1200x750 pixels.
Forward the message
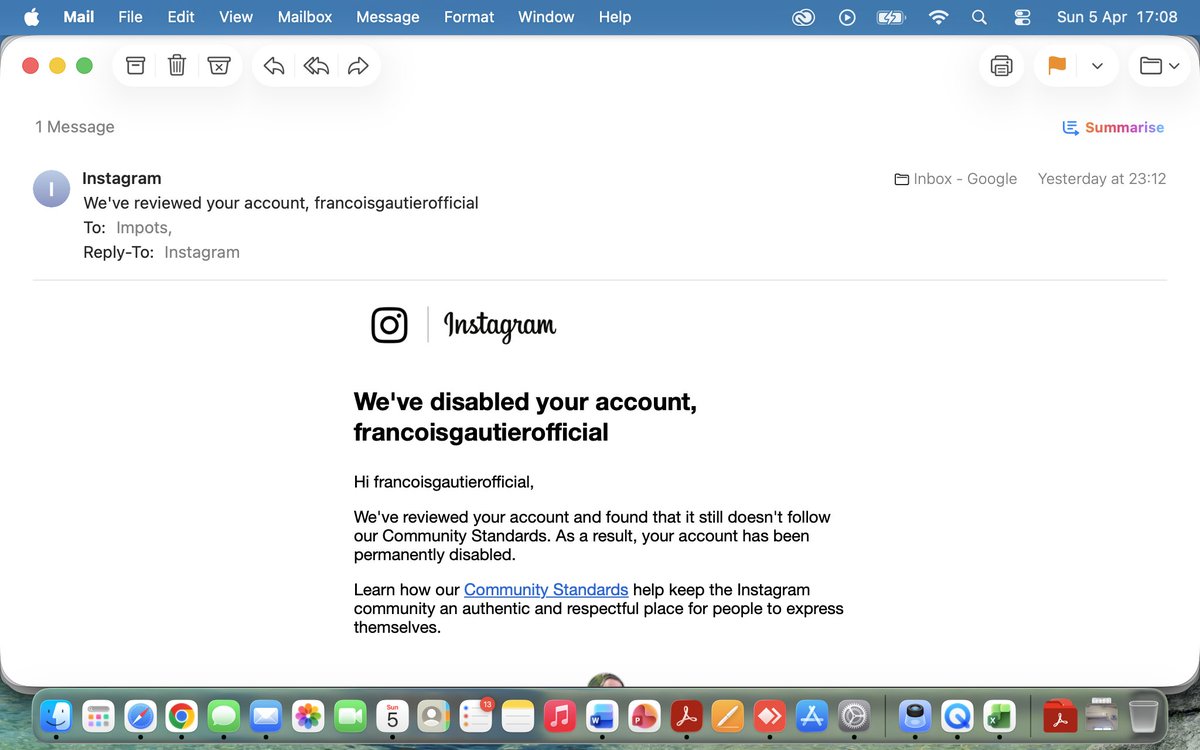point(358,66)
